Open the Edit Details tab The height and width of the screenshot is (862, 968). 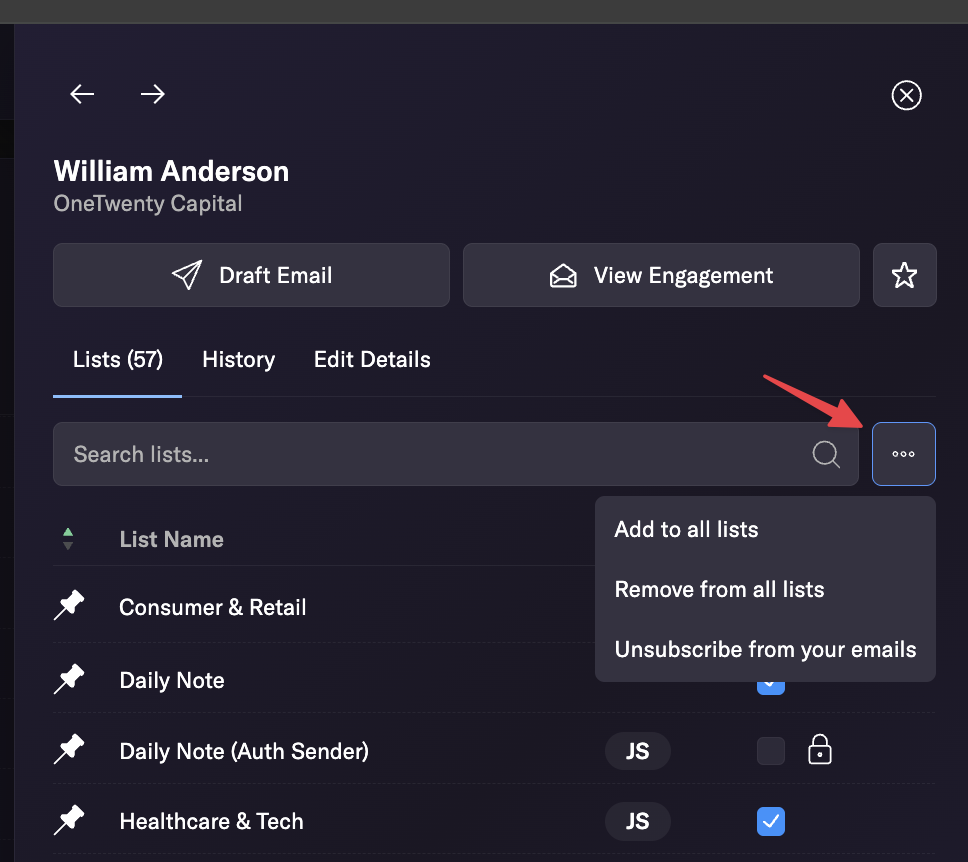[372, 359]
